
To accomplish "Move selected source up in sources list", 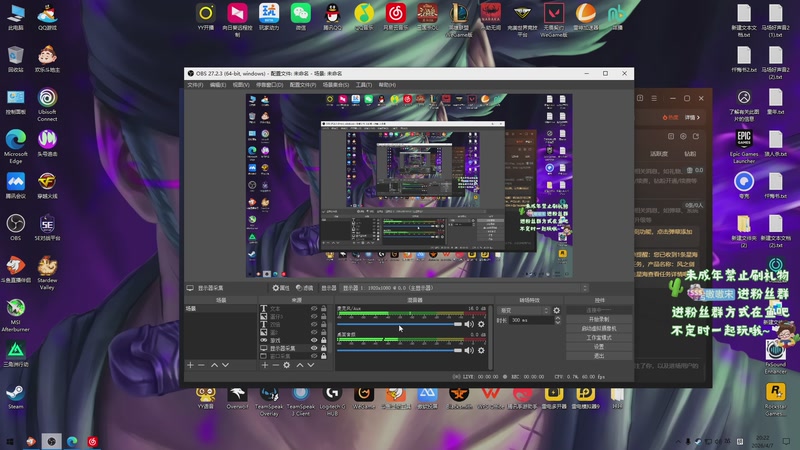I will click(300, 365).
